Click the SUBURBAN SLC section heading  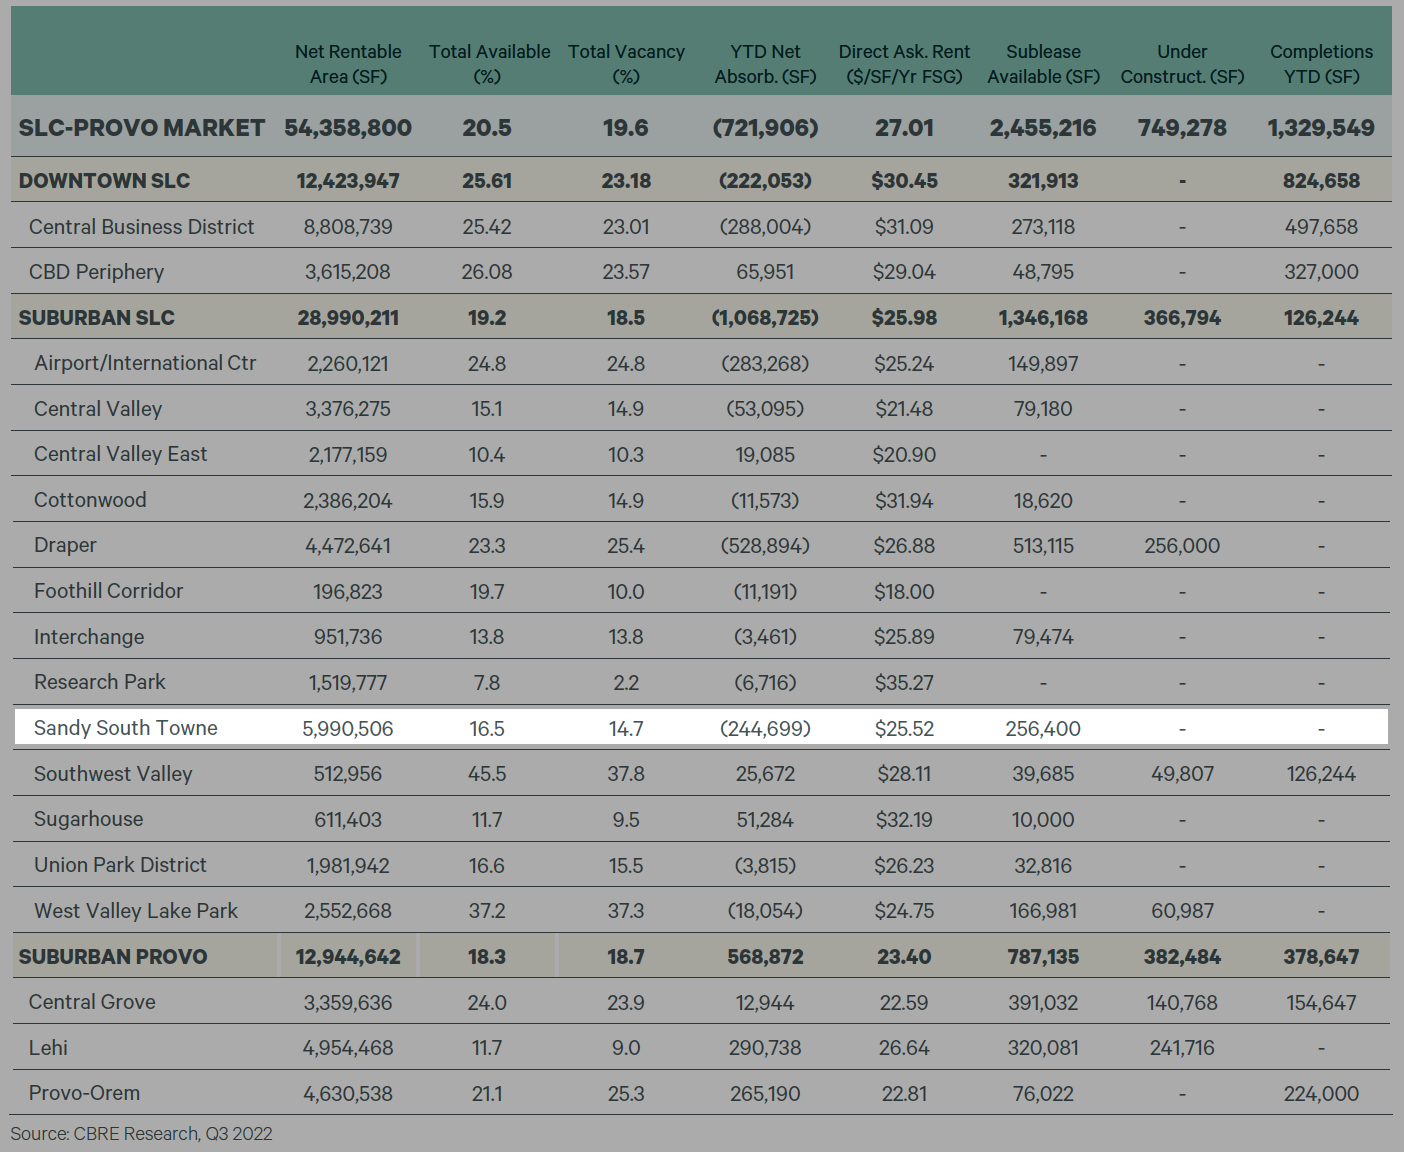[x=97, y=318]
